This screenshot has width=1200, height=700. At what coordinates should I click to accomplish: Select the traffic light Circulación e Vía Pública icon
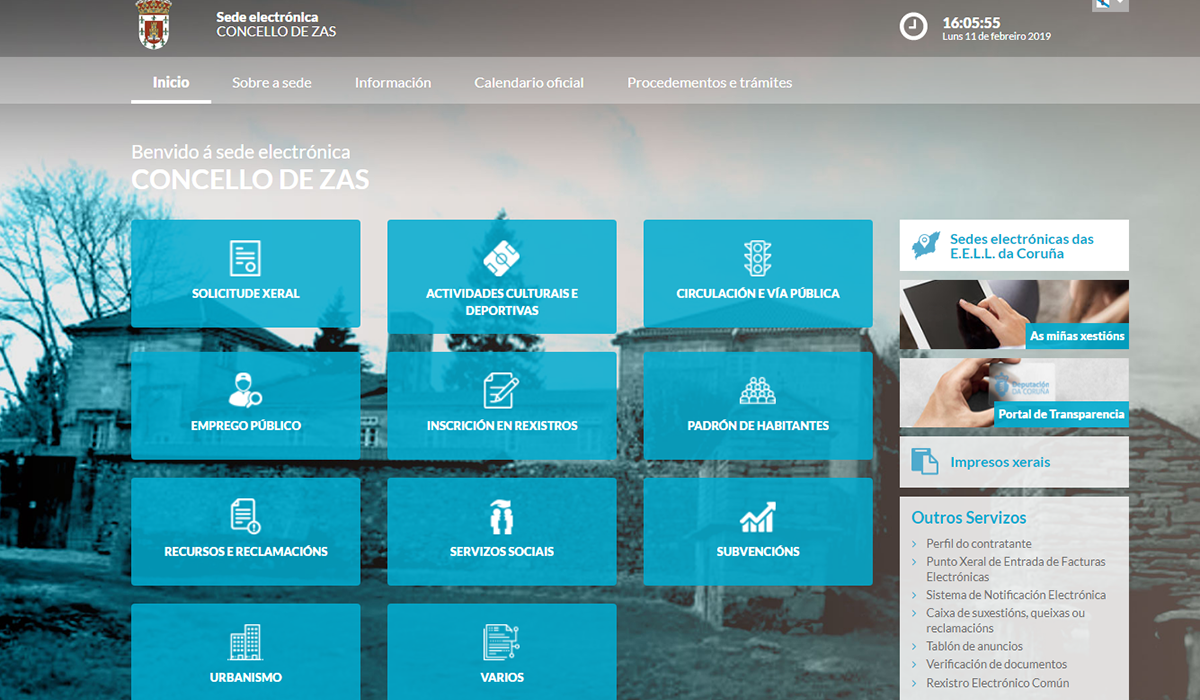[757, 258]
